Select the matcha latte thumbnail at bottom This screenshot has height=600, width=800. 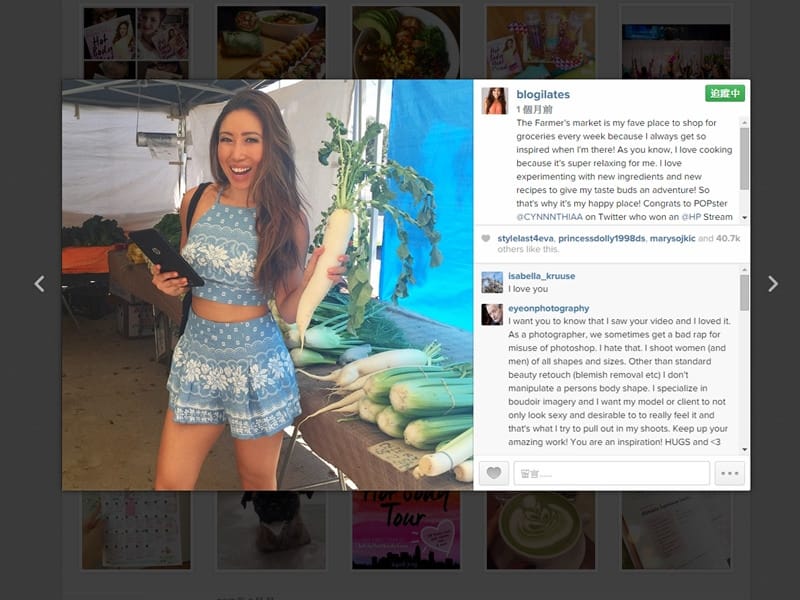pyautogui.click(x=540, y=530)
